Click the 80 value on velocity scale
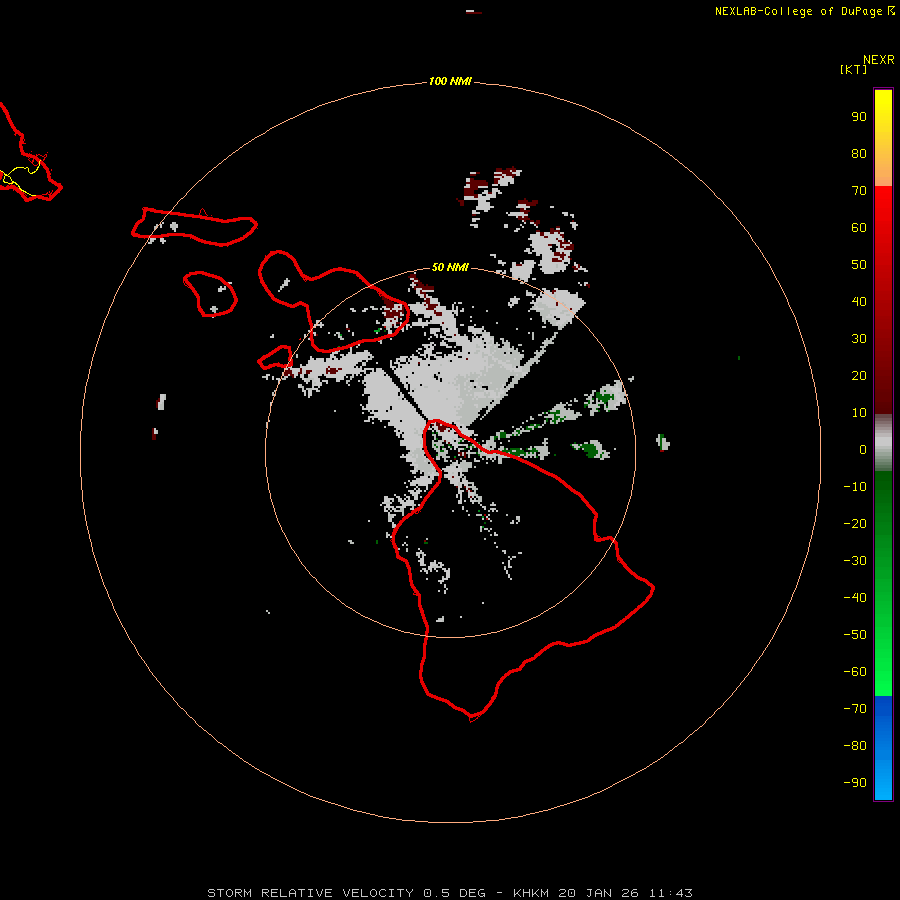900x900 pixels. point(859,154)
